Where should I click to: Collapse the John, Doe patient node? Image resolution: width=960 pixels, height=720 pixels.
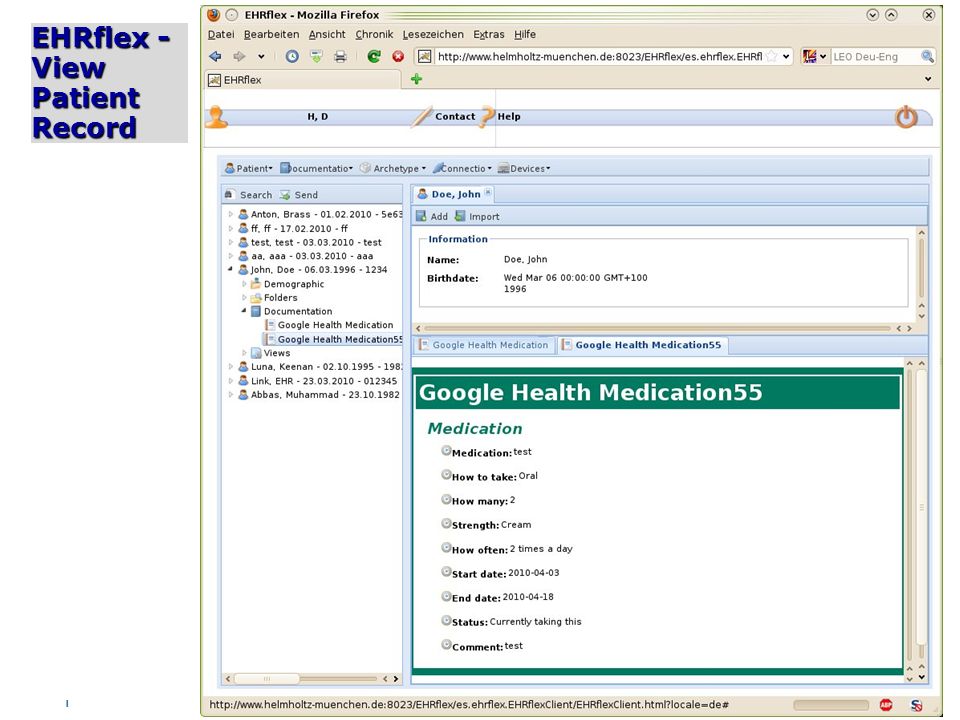click(x=231, y=269)
